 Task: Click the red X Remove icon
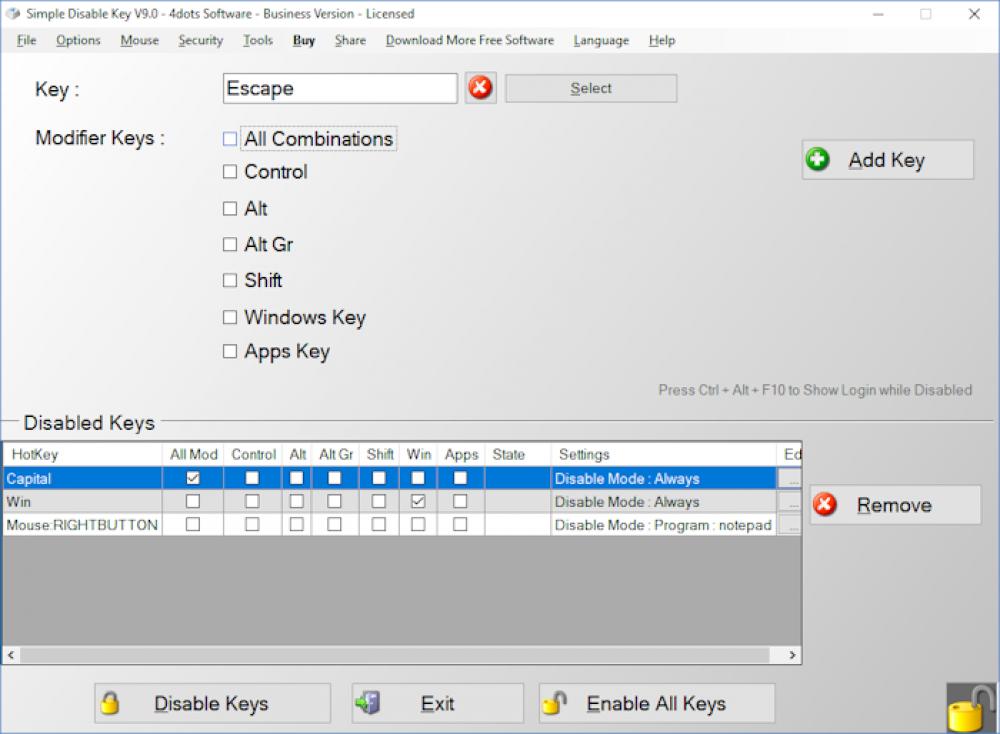pyautogui.click(x=824, y=505)
